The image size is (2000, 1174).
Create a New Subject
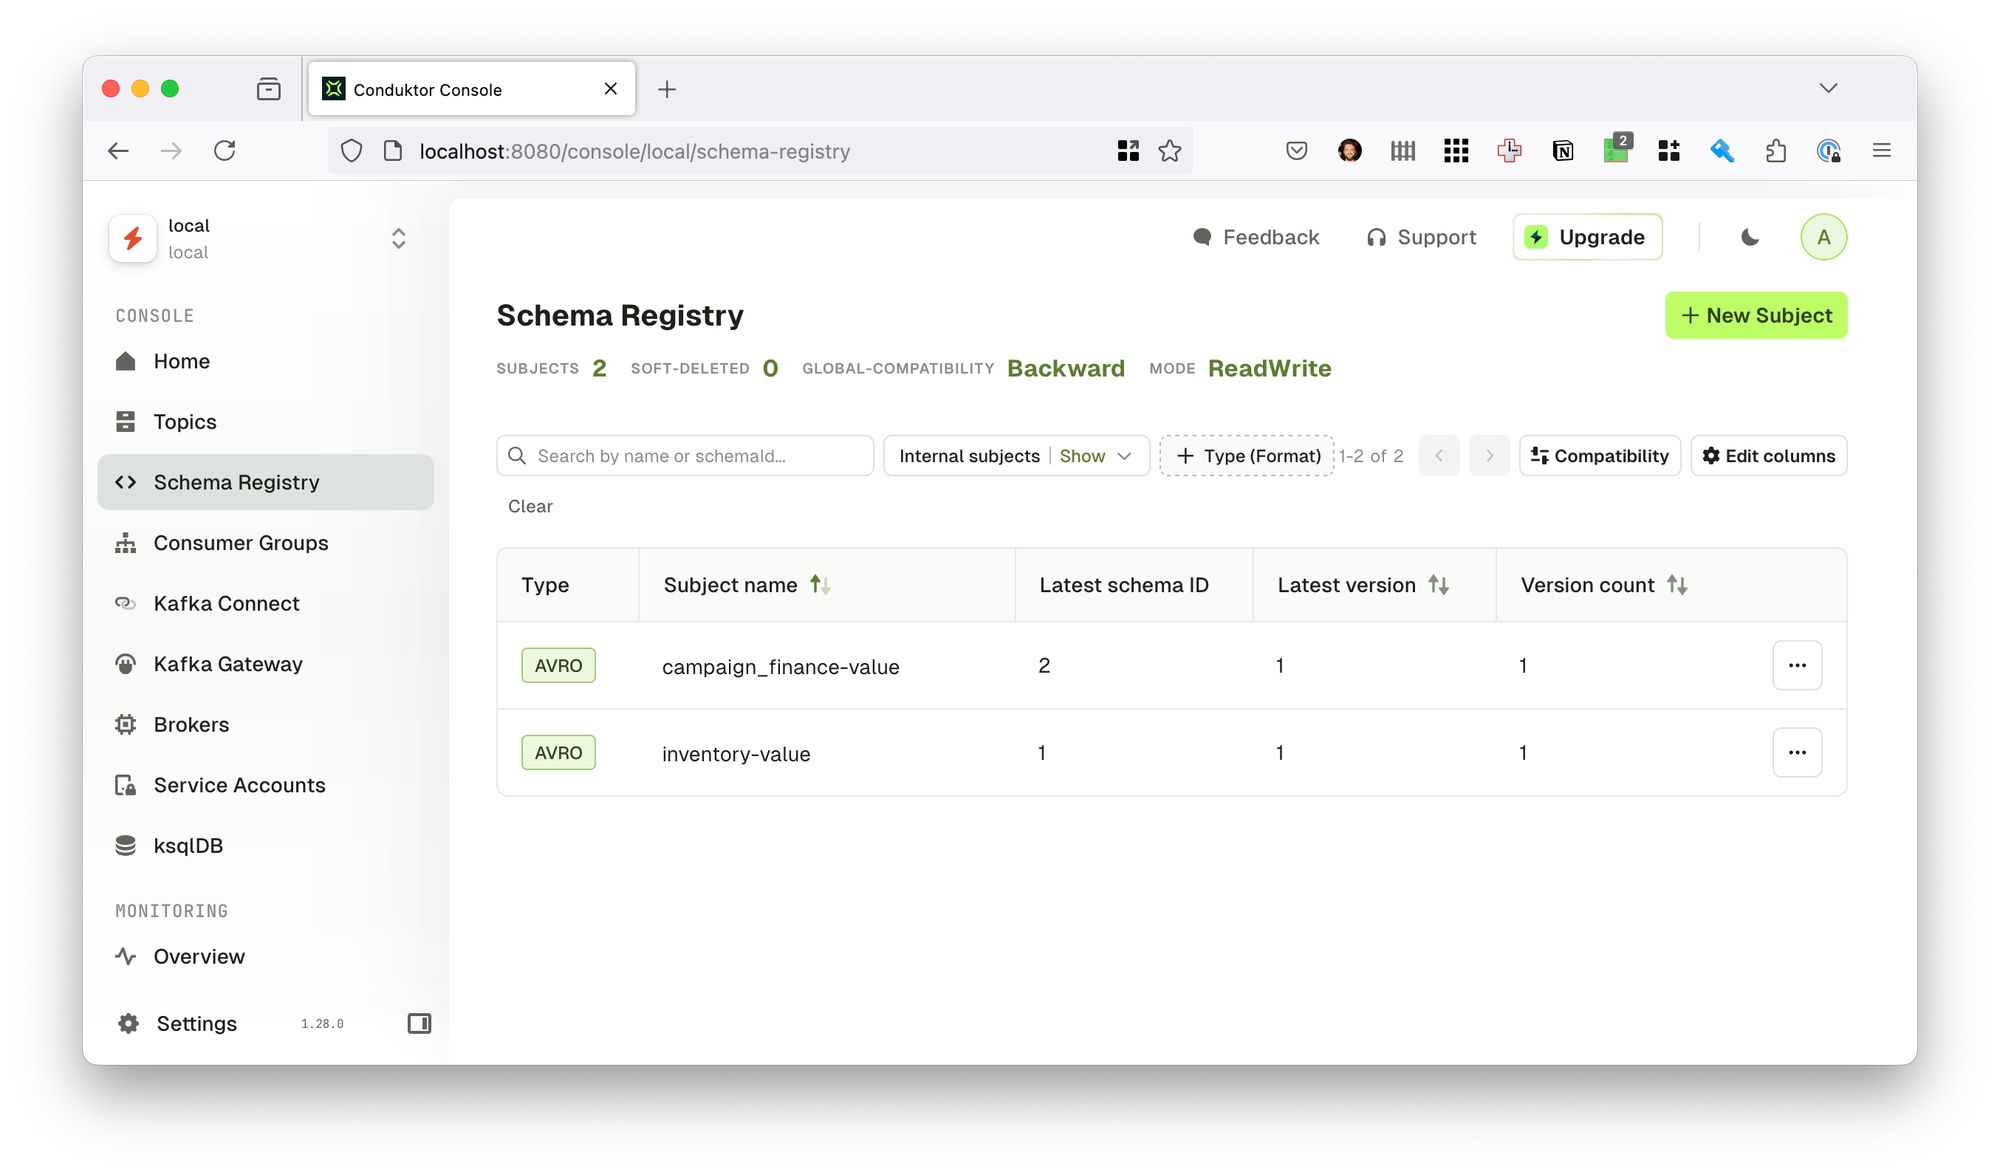pos(1756,315)
